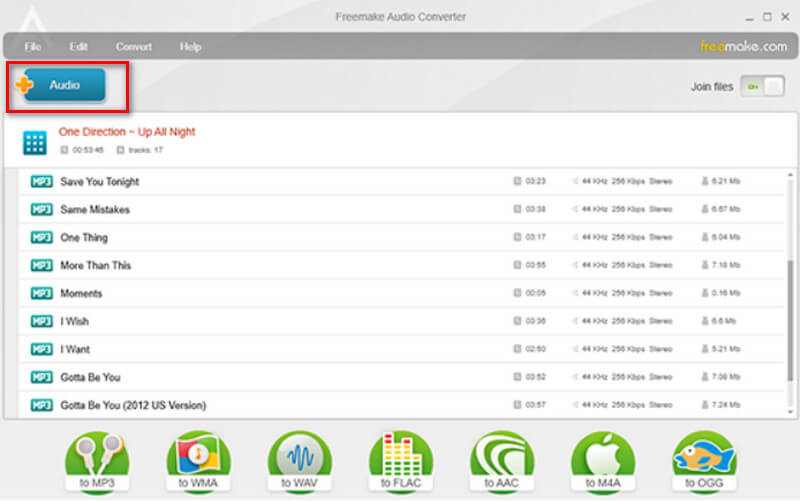Expand the Convert menu
Screen dimensions: 800x501
134,47
